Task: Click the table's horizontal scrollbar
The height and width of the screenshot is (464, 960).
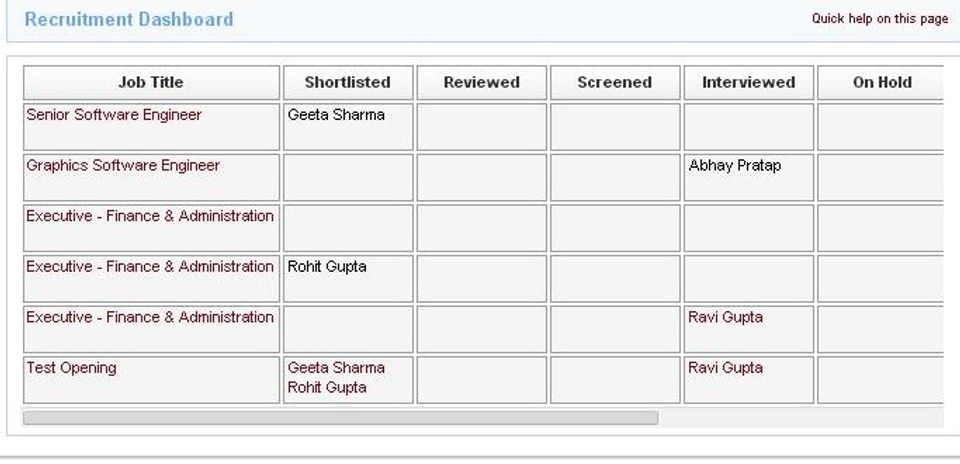Action: tap(340, 417)
